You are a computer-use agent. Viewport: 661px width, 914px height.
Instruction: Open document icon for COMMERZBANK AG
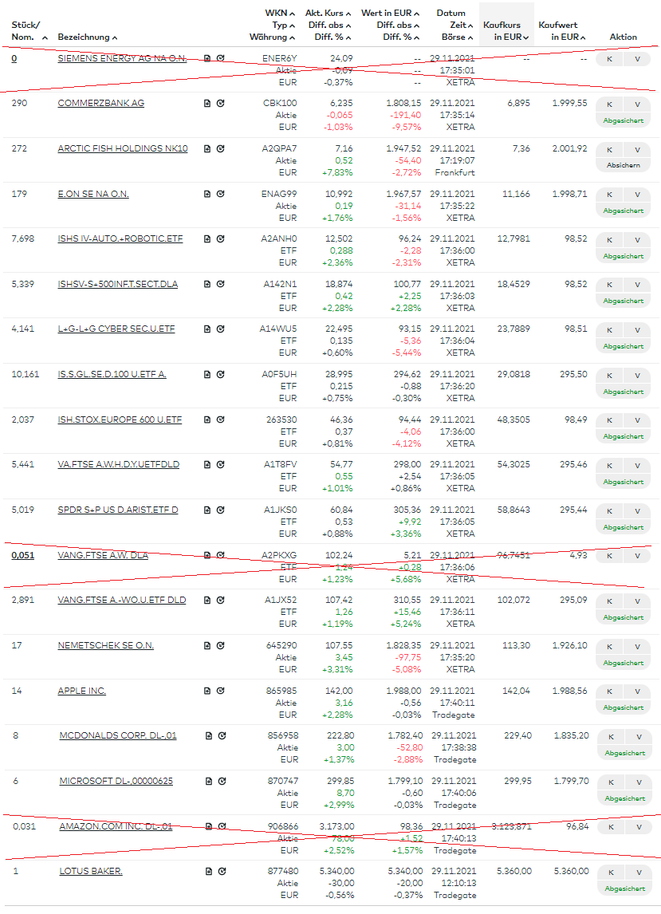(207, 104)
